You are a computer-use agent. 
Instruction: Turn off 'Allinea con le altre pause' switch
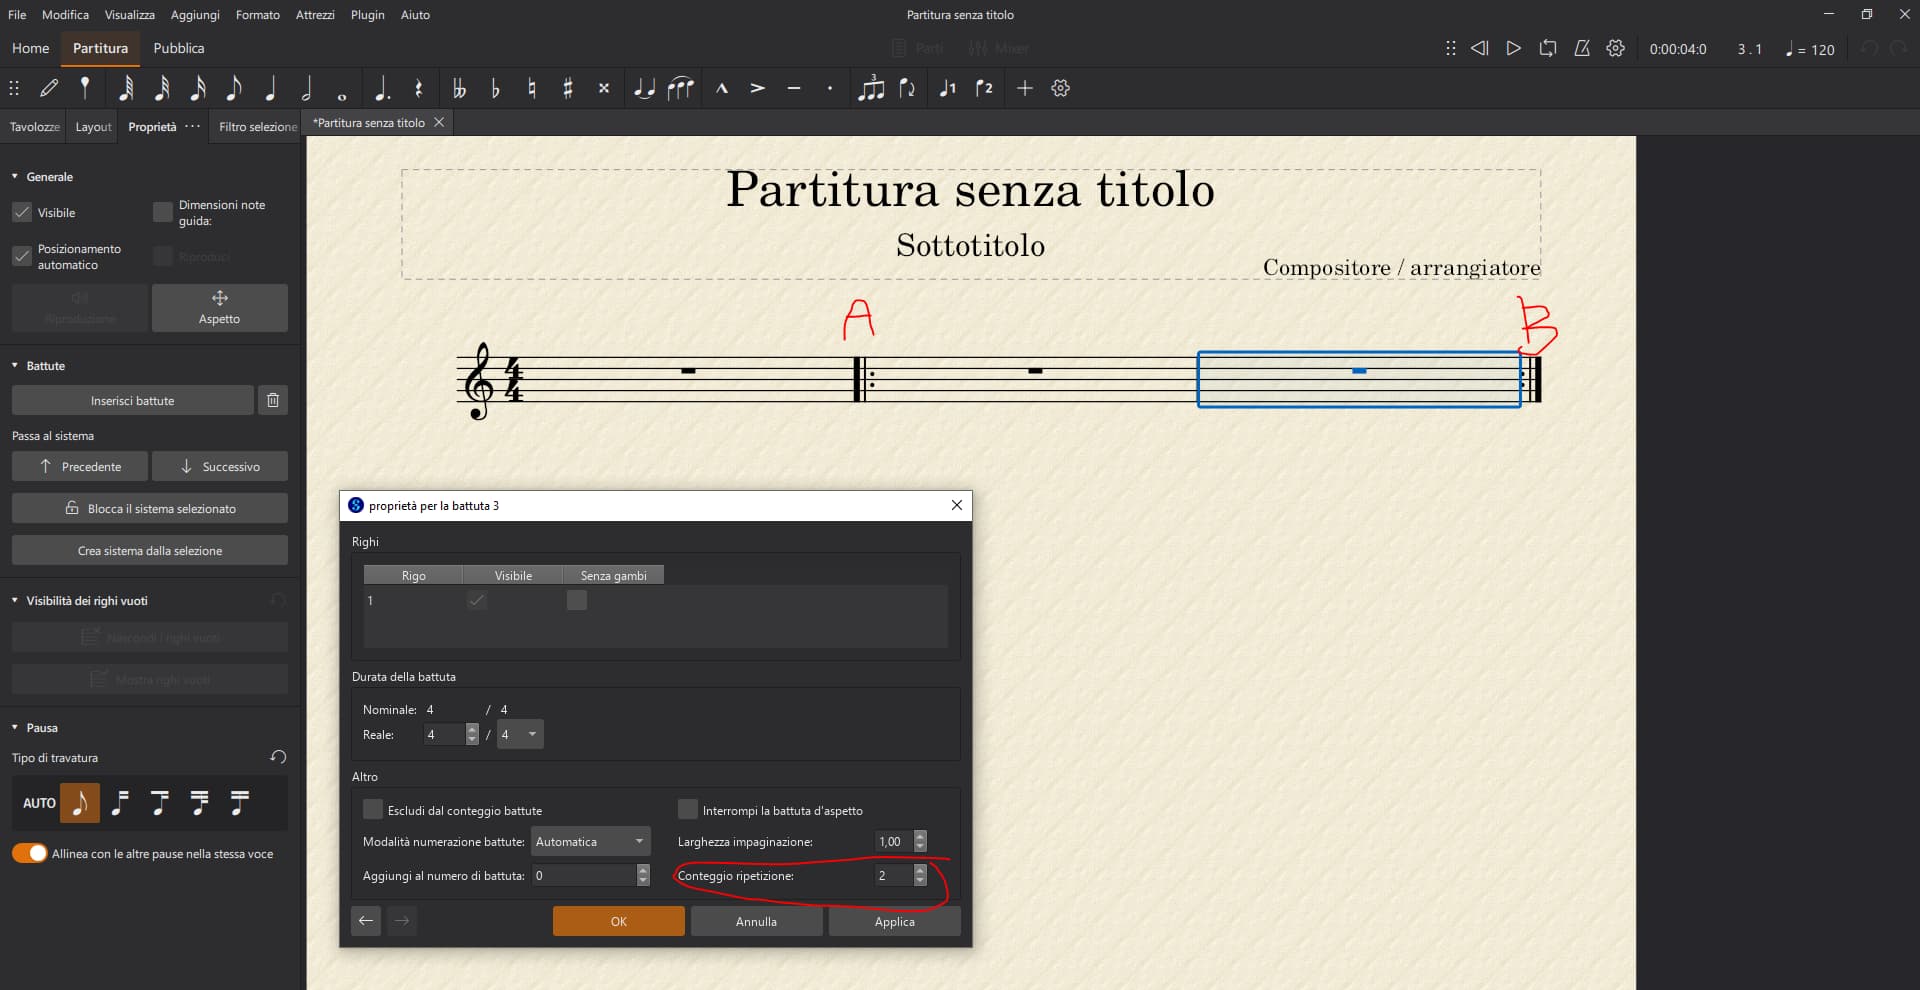pyautogui.click(x=29, y=853)
